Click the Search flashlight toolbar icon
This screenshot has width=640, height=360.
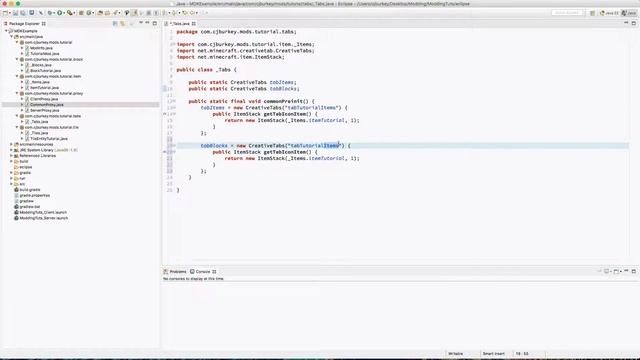[x=116, y=13]
